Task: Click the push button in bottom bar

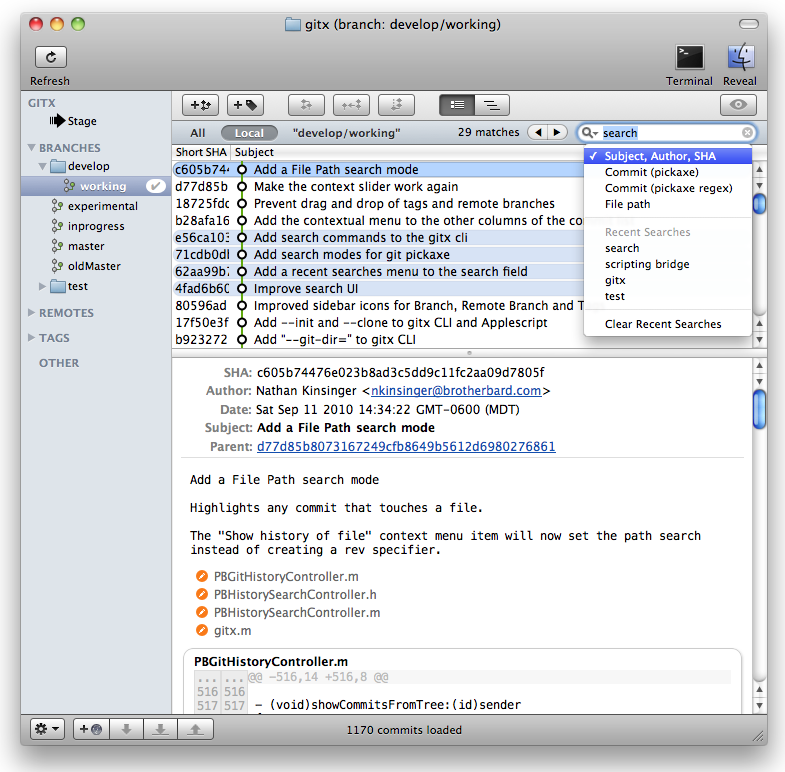Action: 196,729
